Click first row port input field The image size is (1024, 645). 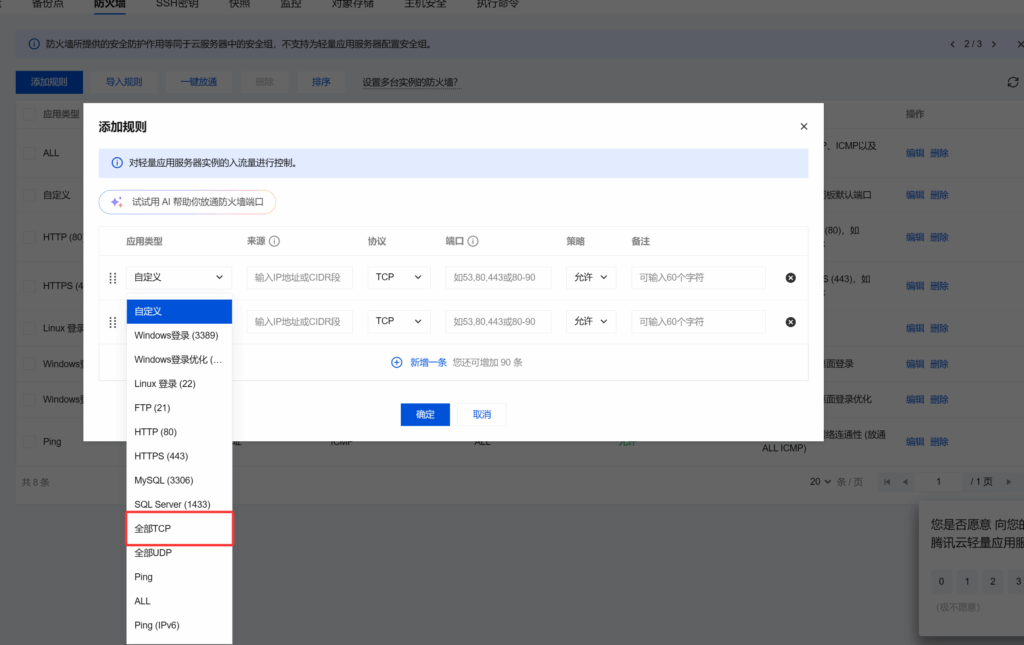point(498,277)
